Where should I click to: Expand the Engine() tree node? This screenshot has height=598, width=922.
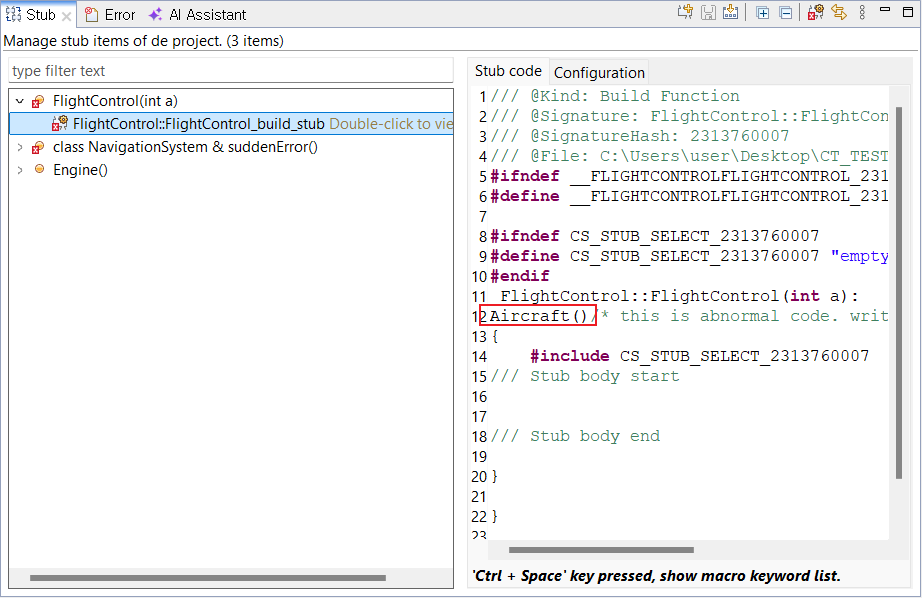(x=20, y=170)
